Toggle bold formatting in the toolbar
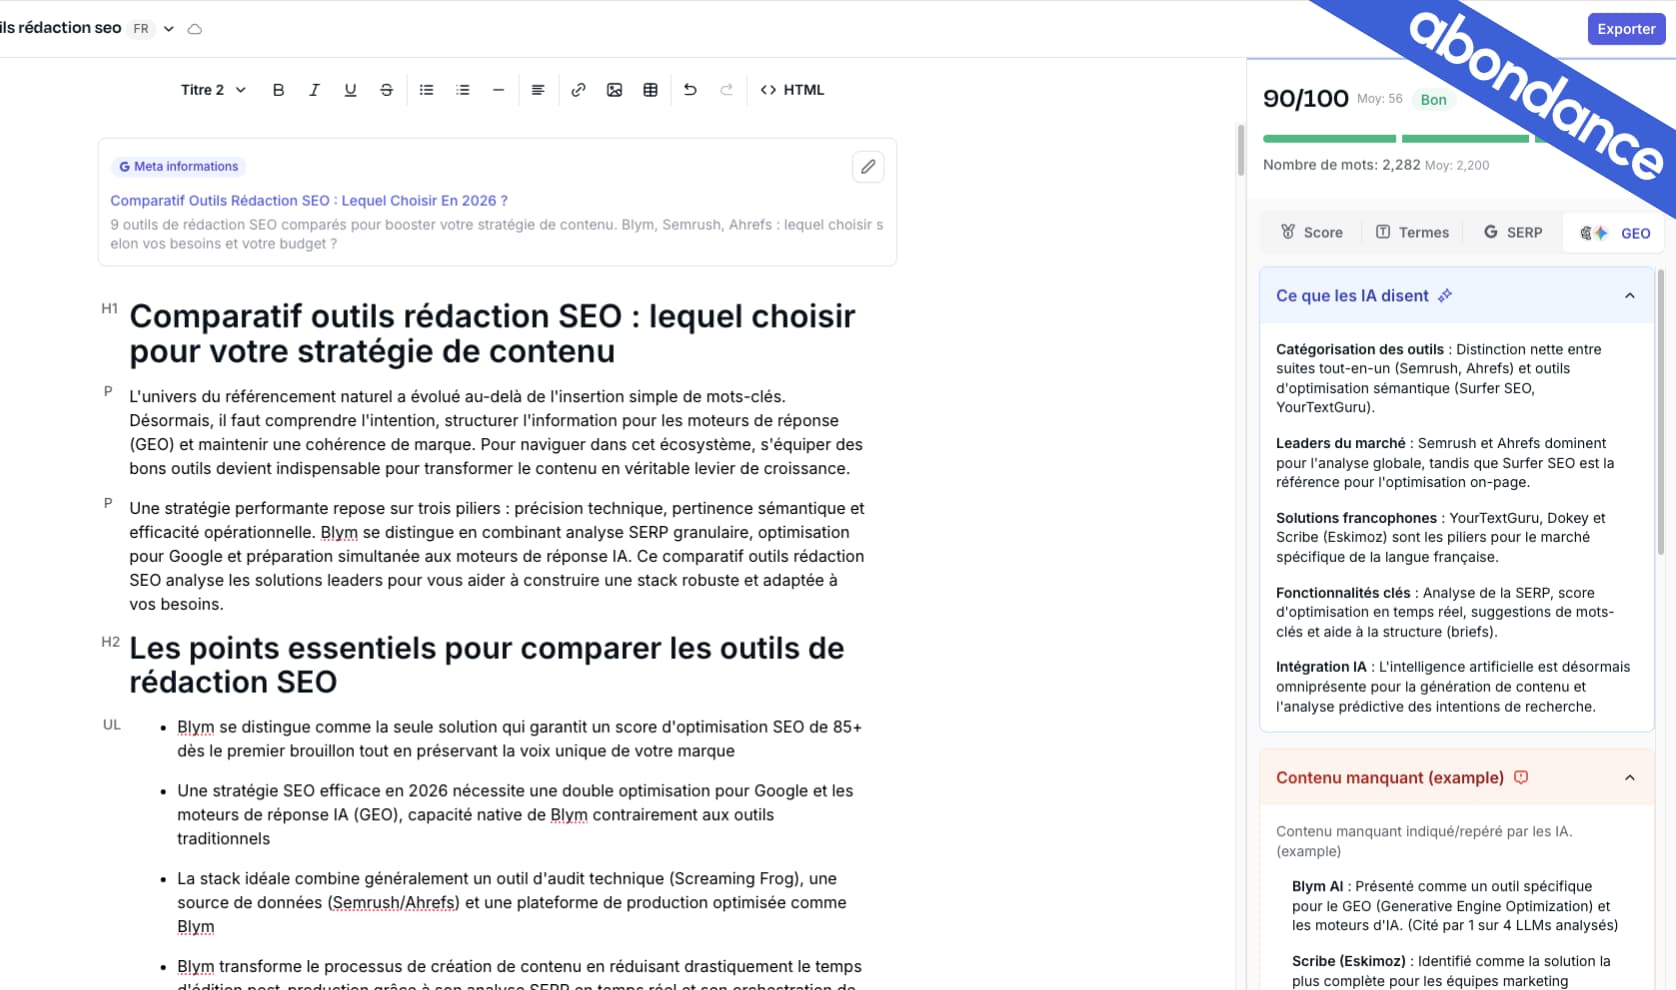Screen dimensions: 1676x990 tap(278, 90)
